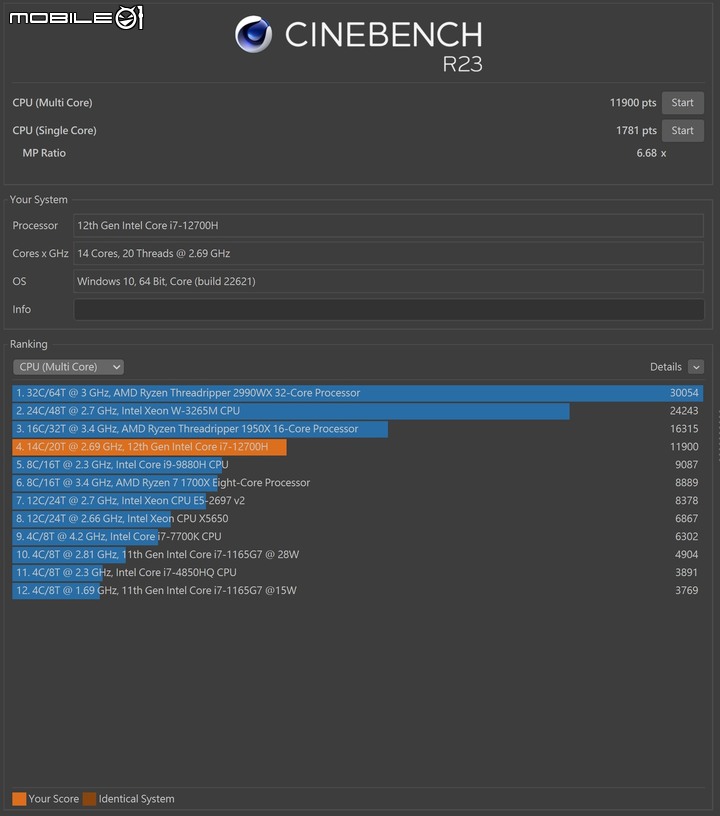Click the score 24243 in ranking

coord(684,411)
